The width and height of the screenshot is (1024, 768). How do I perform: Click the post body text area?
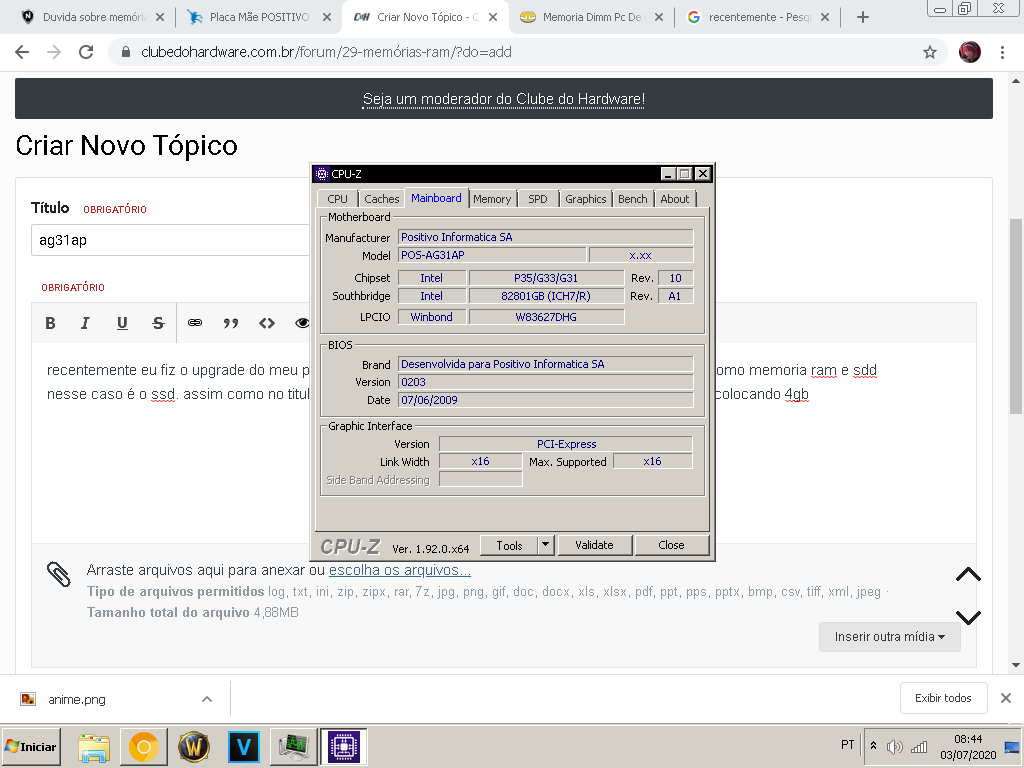click(171, 444)
